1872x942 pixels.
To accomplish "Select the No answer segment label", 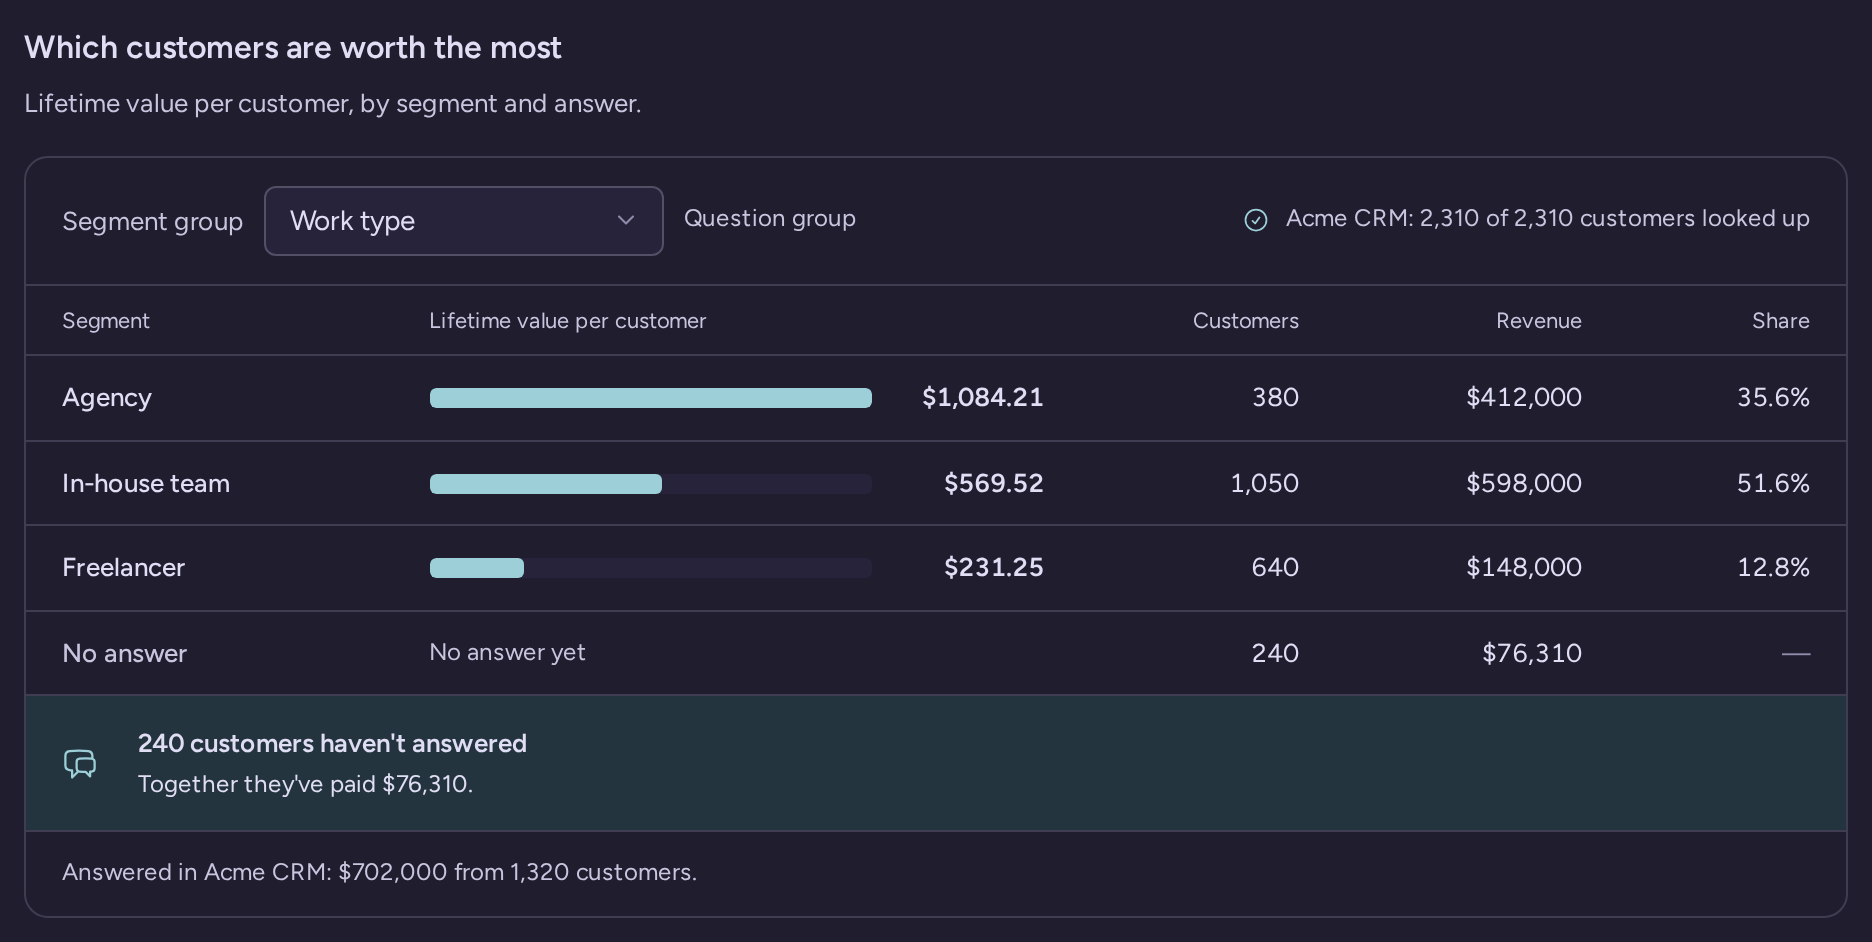I will click(x=125, y=654).
